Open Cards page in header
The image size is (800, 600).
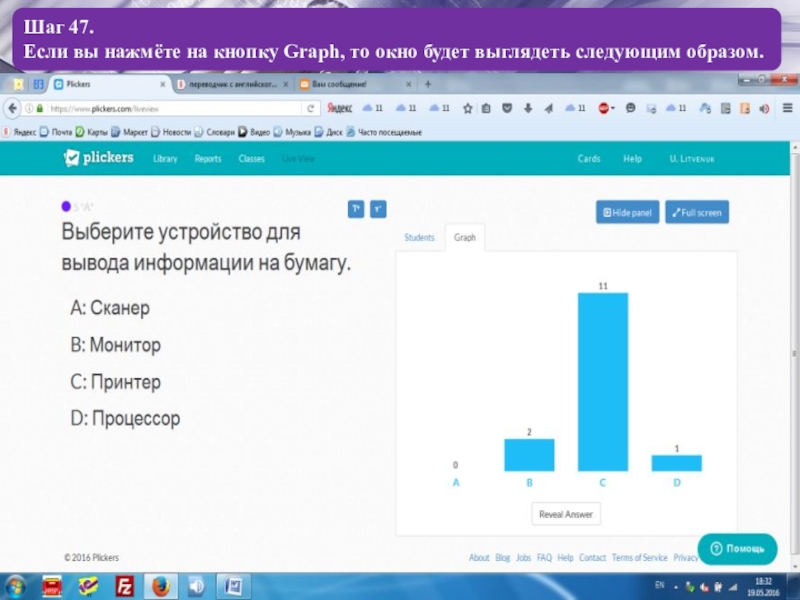[x=589, y=159]
